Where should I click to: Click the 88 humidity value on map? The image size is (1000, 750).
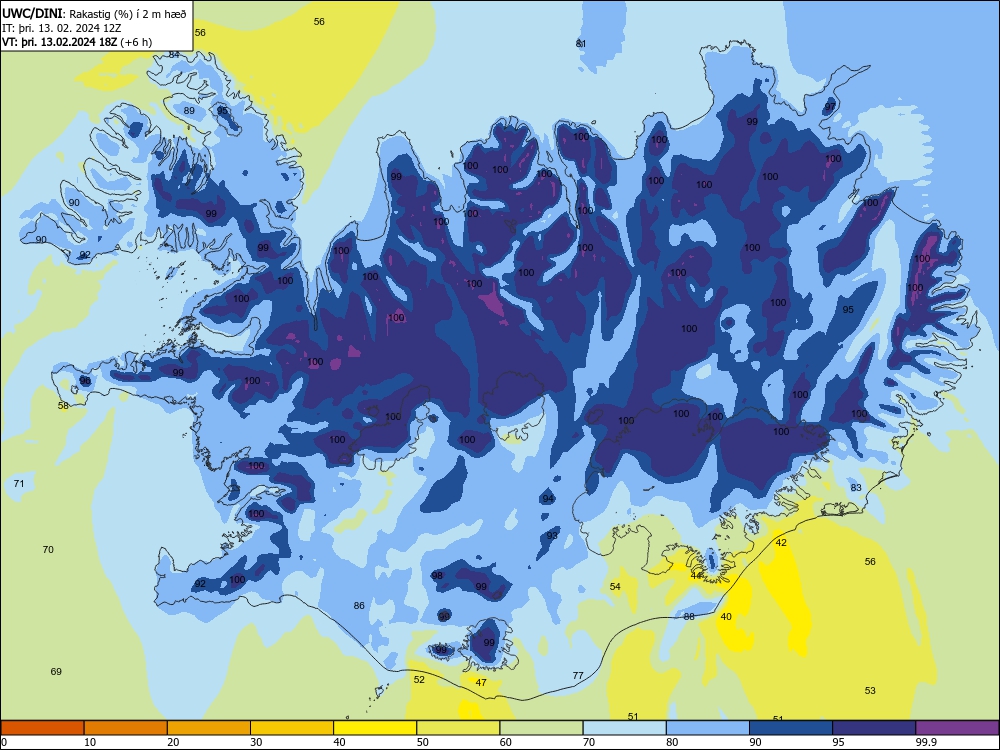[x=689, y=616]
